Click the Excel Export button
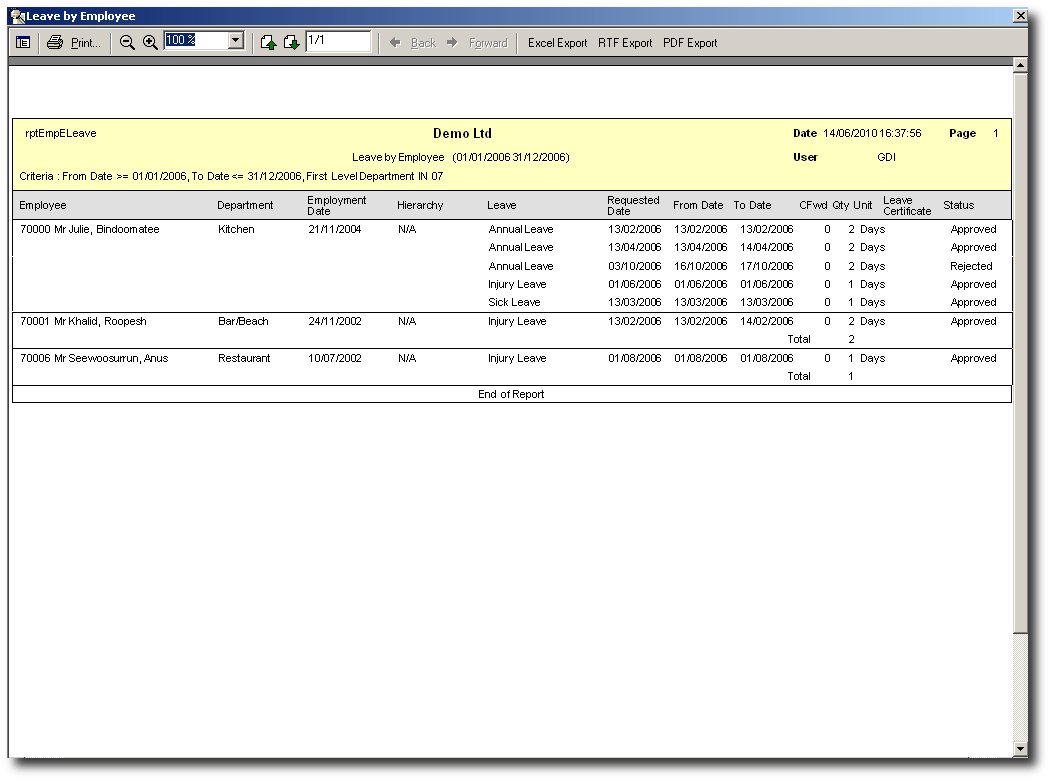Screen dimensions: 1051x781 click(557, 43)
